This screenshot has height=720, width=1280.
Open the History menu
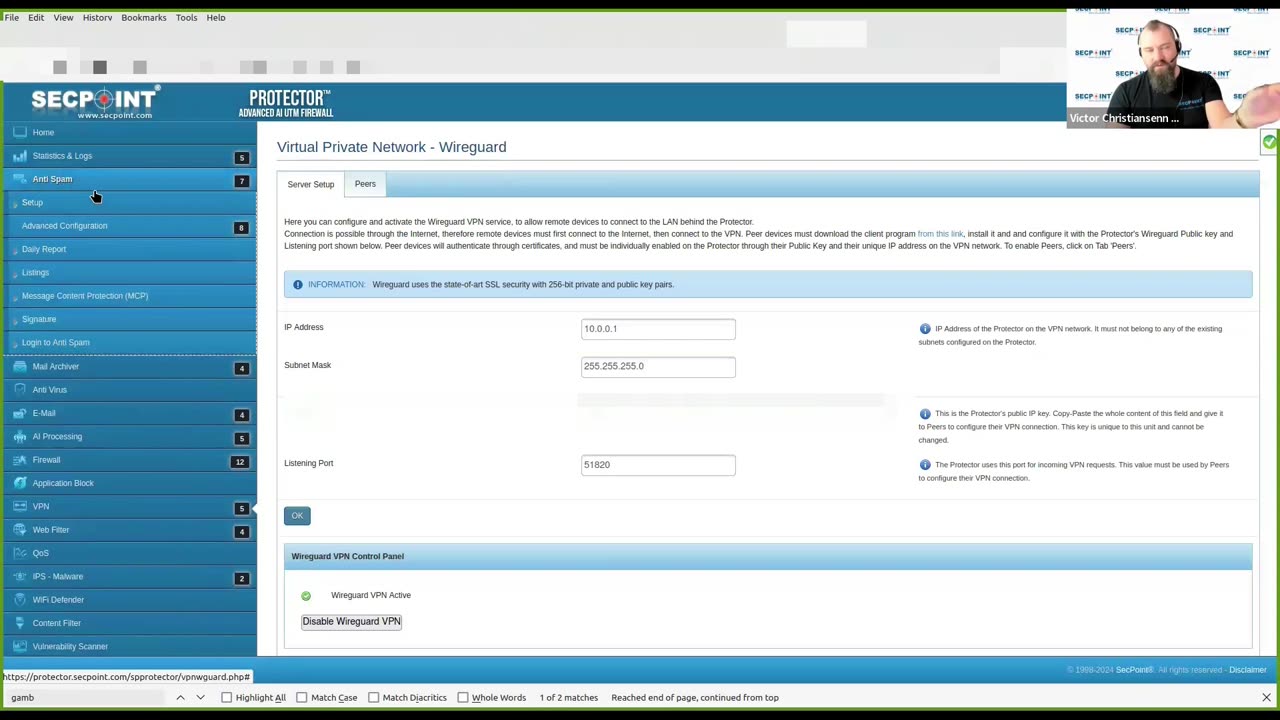(97, 17)
